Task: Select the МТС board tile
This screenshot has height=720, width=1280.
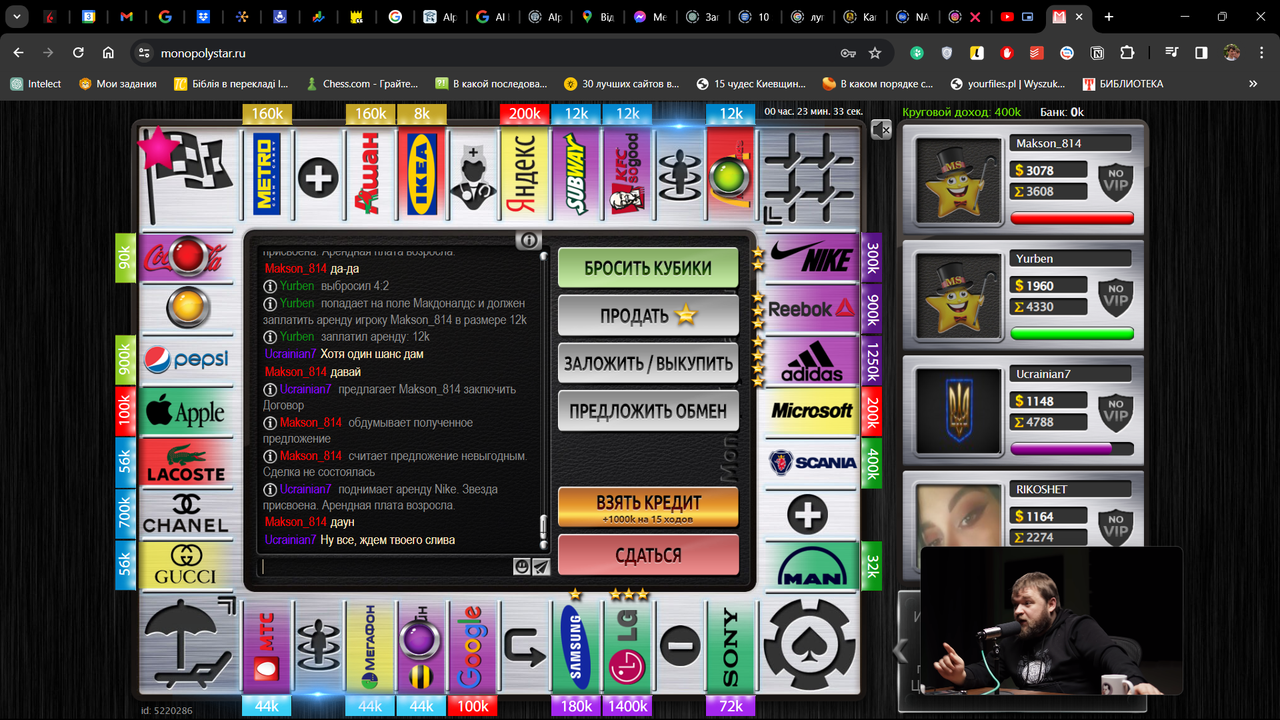Action: [x=267, y=646]
